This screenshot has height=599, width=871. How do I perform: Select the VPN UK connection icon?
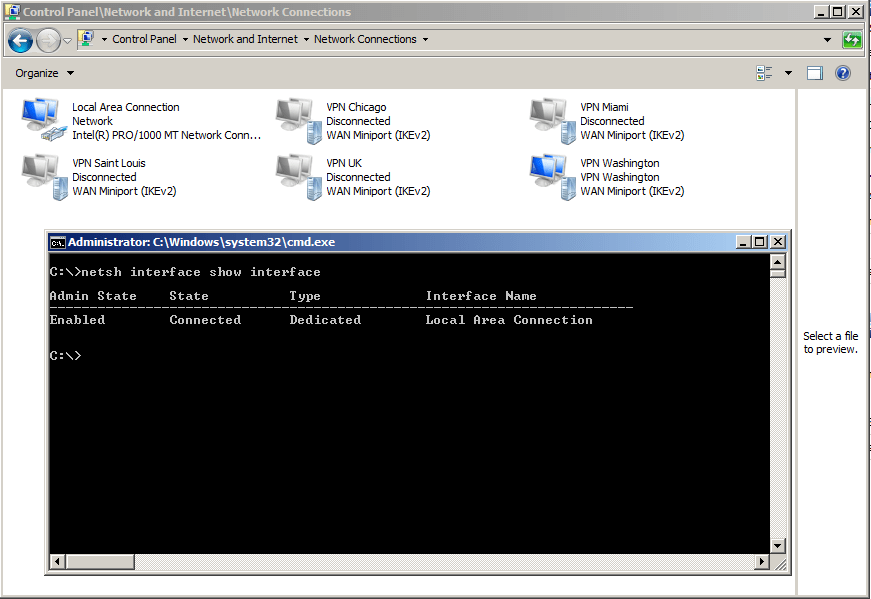(x=296, y=175)
